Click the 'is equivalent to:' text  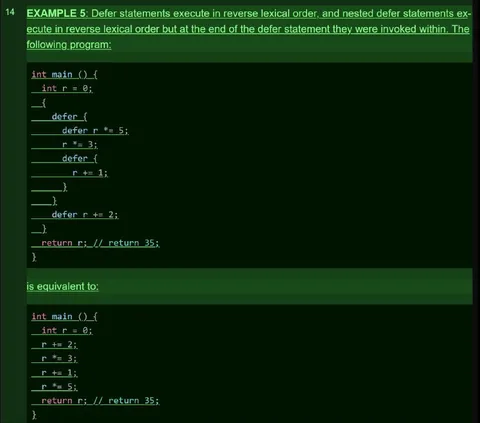click(x=63, y=286)
